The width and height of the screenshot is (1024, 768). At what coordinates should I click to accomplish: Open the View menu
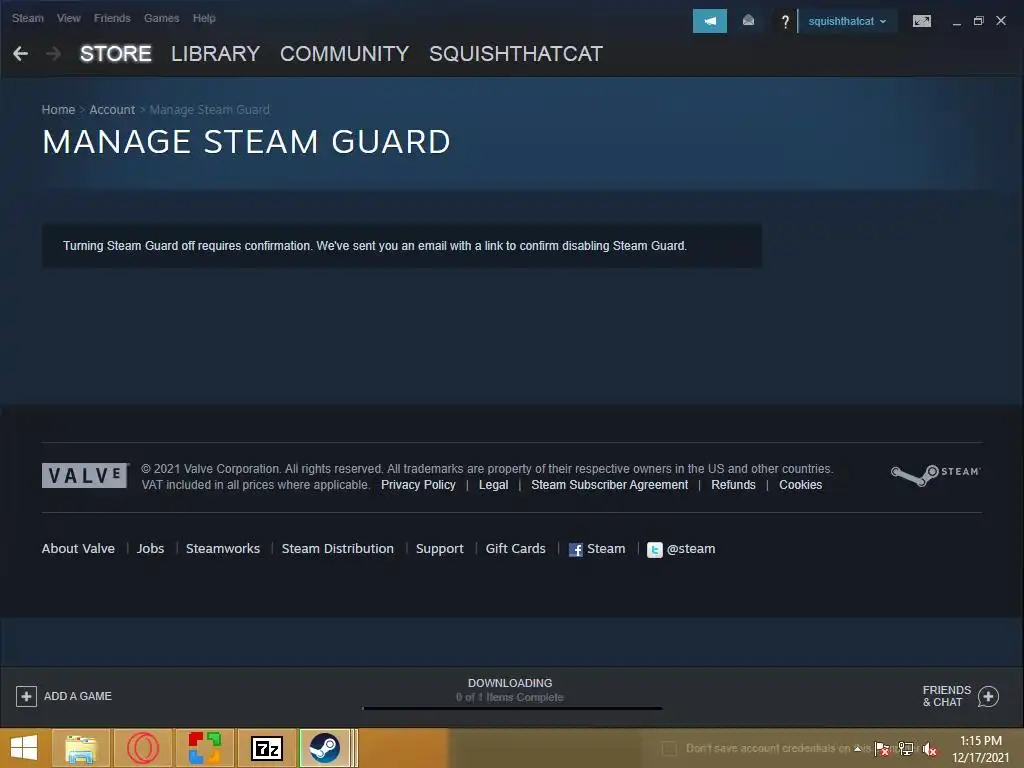tap(69, 18)
